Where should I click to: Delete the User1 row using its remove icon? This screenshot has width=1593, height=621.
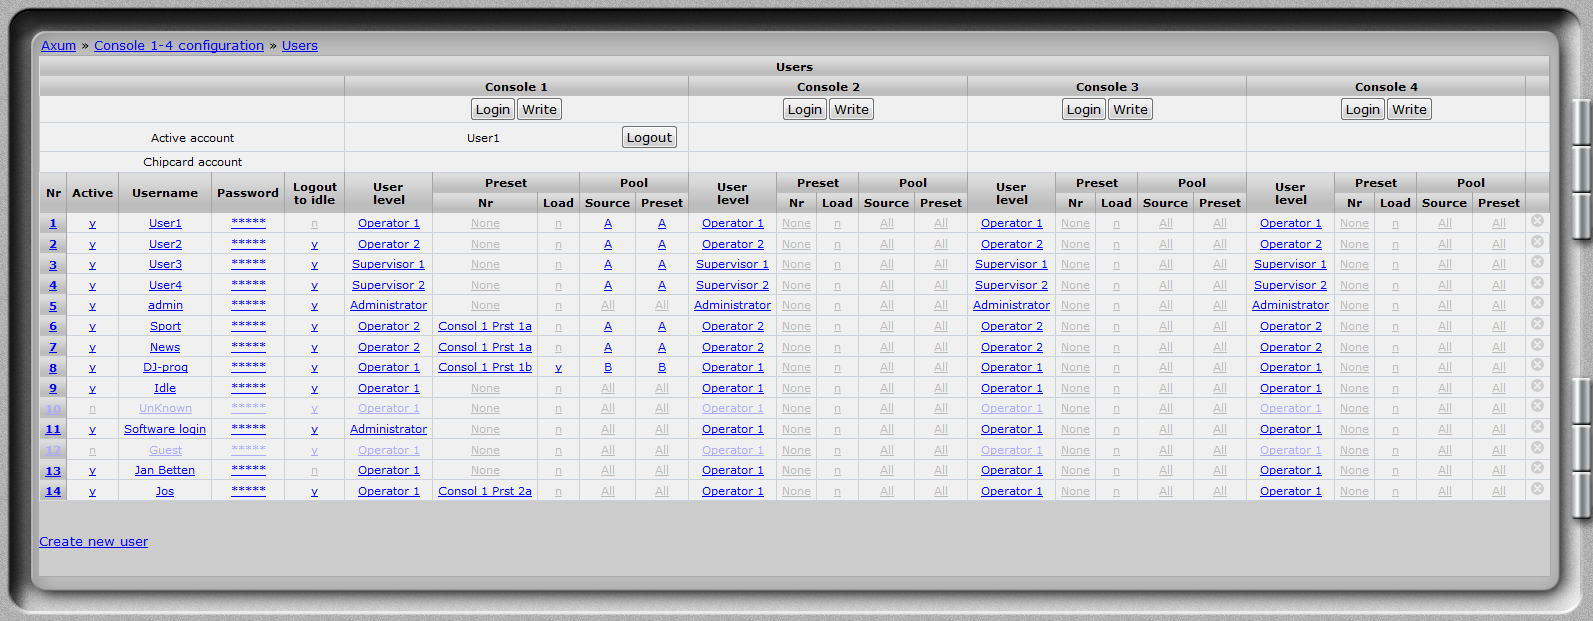pos(1537,221)
